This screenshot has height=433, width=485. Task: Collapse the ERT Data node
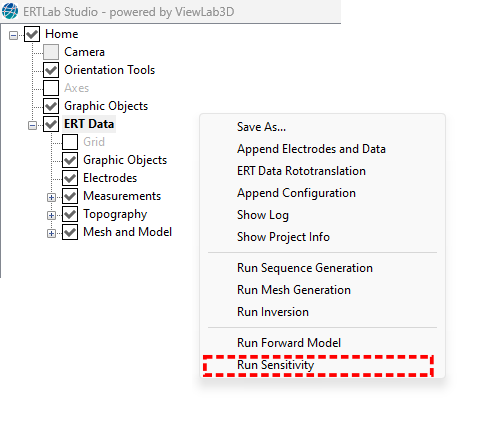pos(32,126)
